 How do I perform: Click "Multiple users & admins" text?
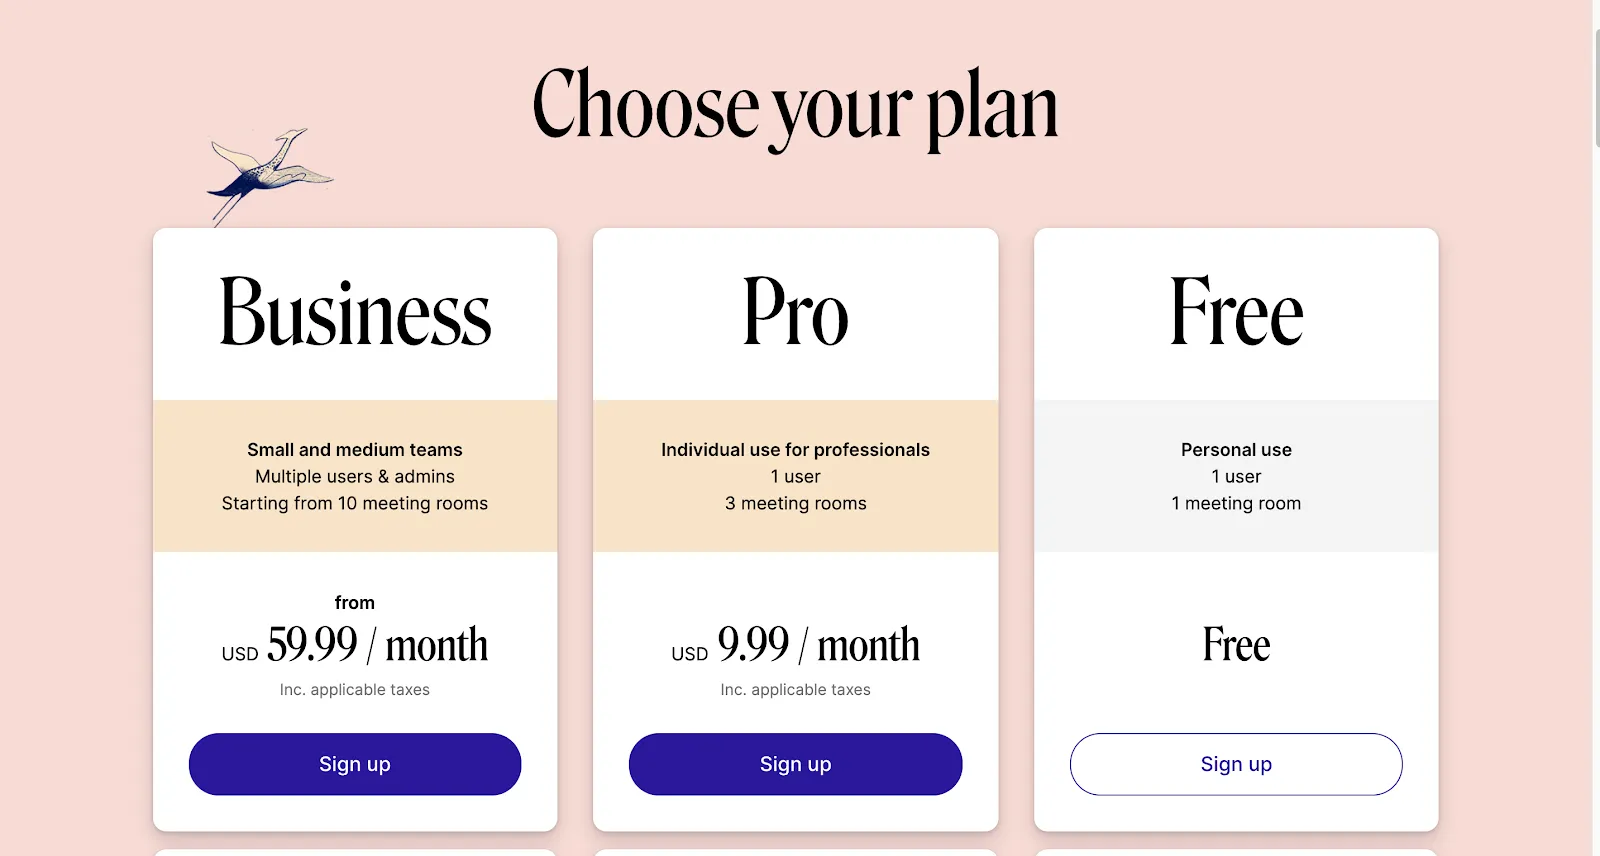(x=355, y=477)
